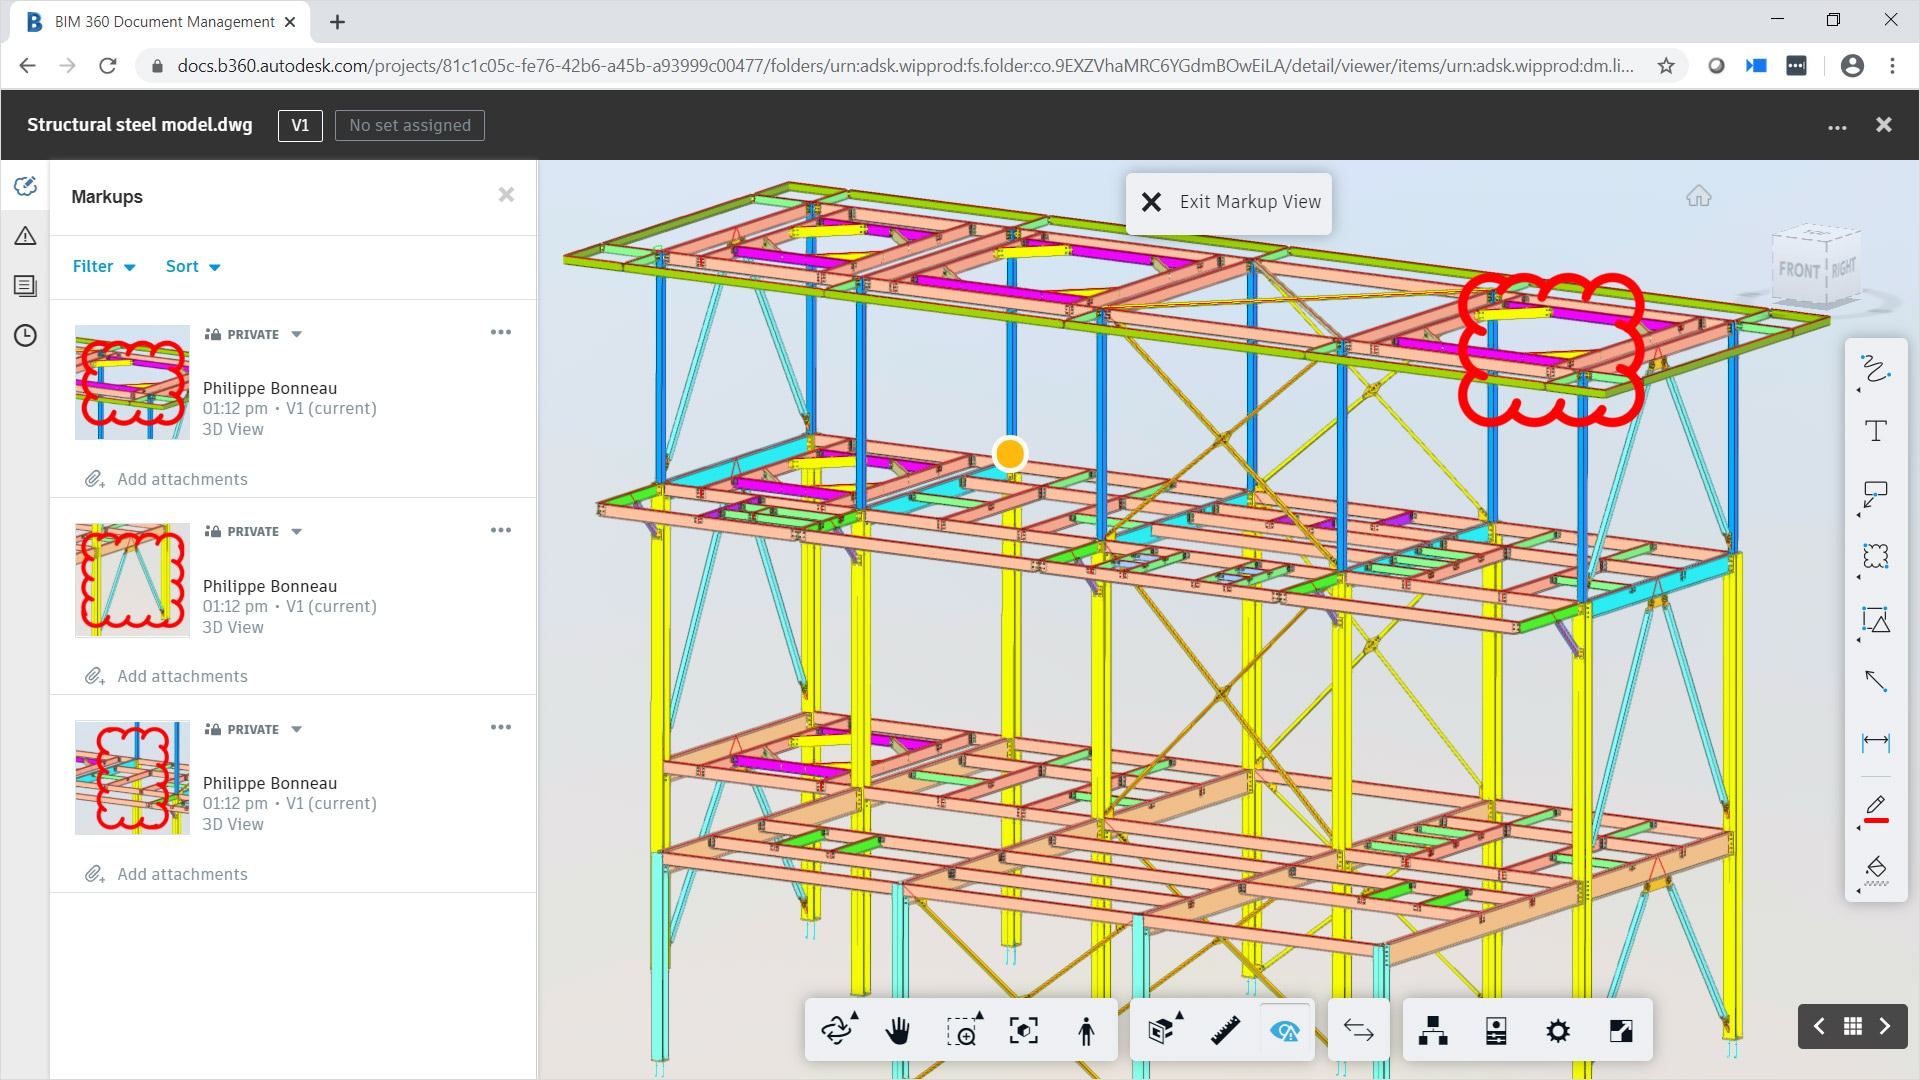This screenshot has width=1920, height=1080.
Task: Expand privacy dropdown on first markup
Action: tap(295, 334)
